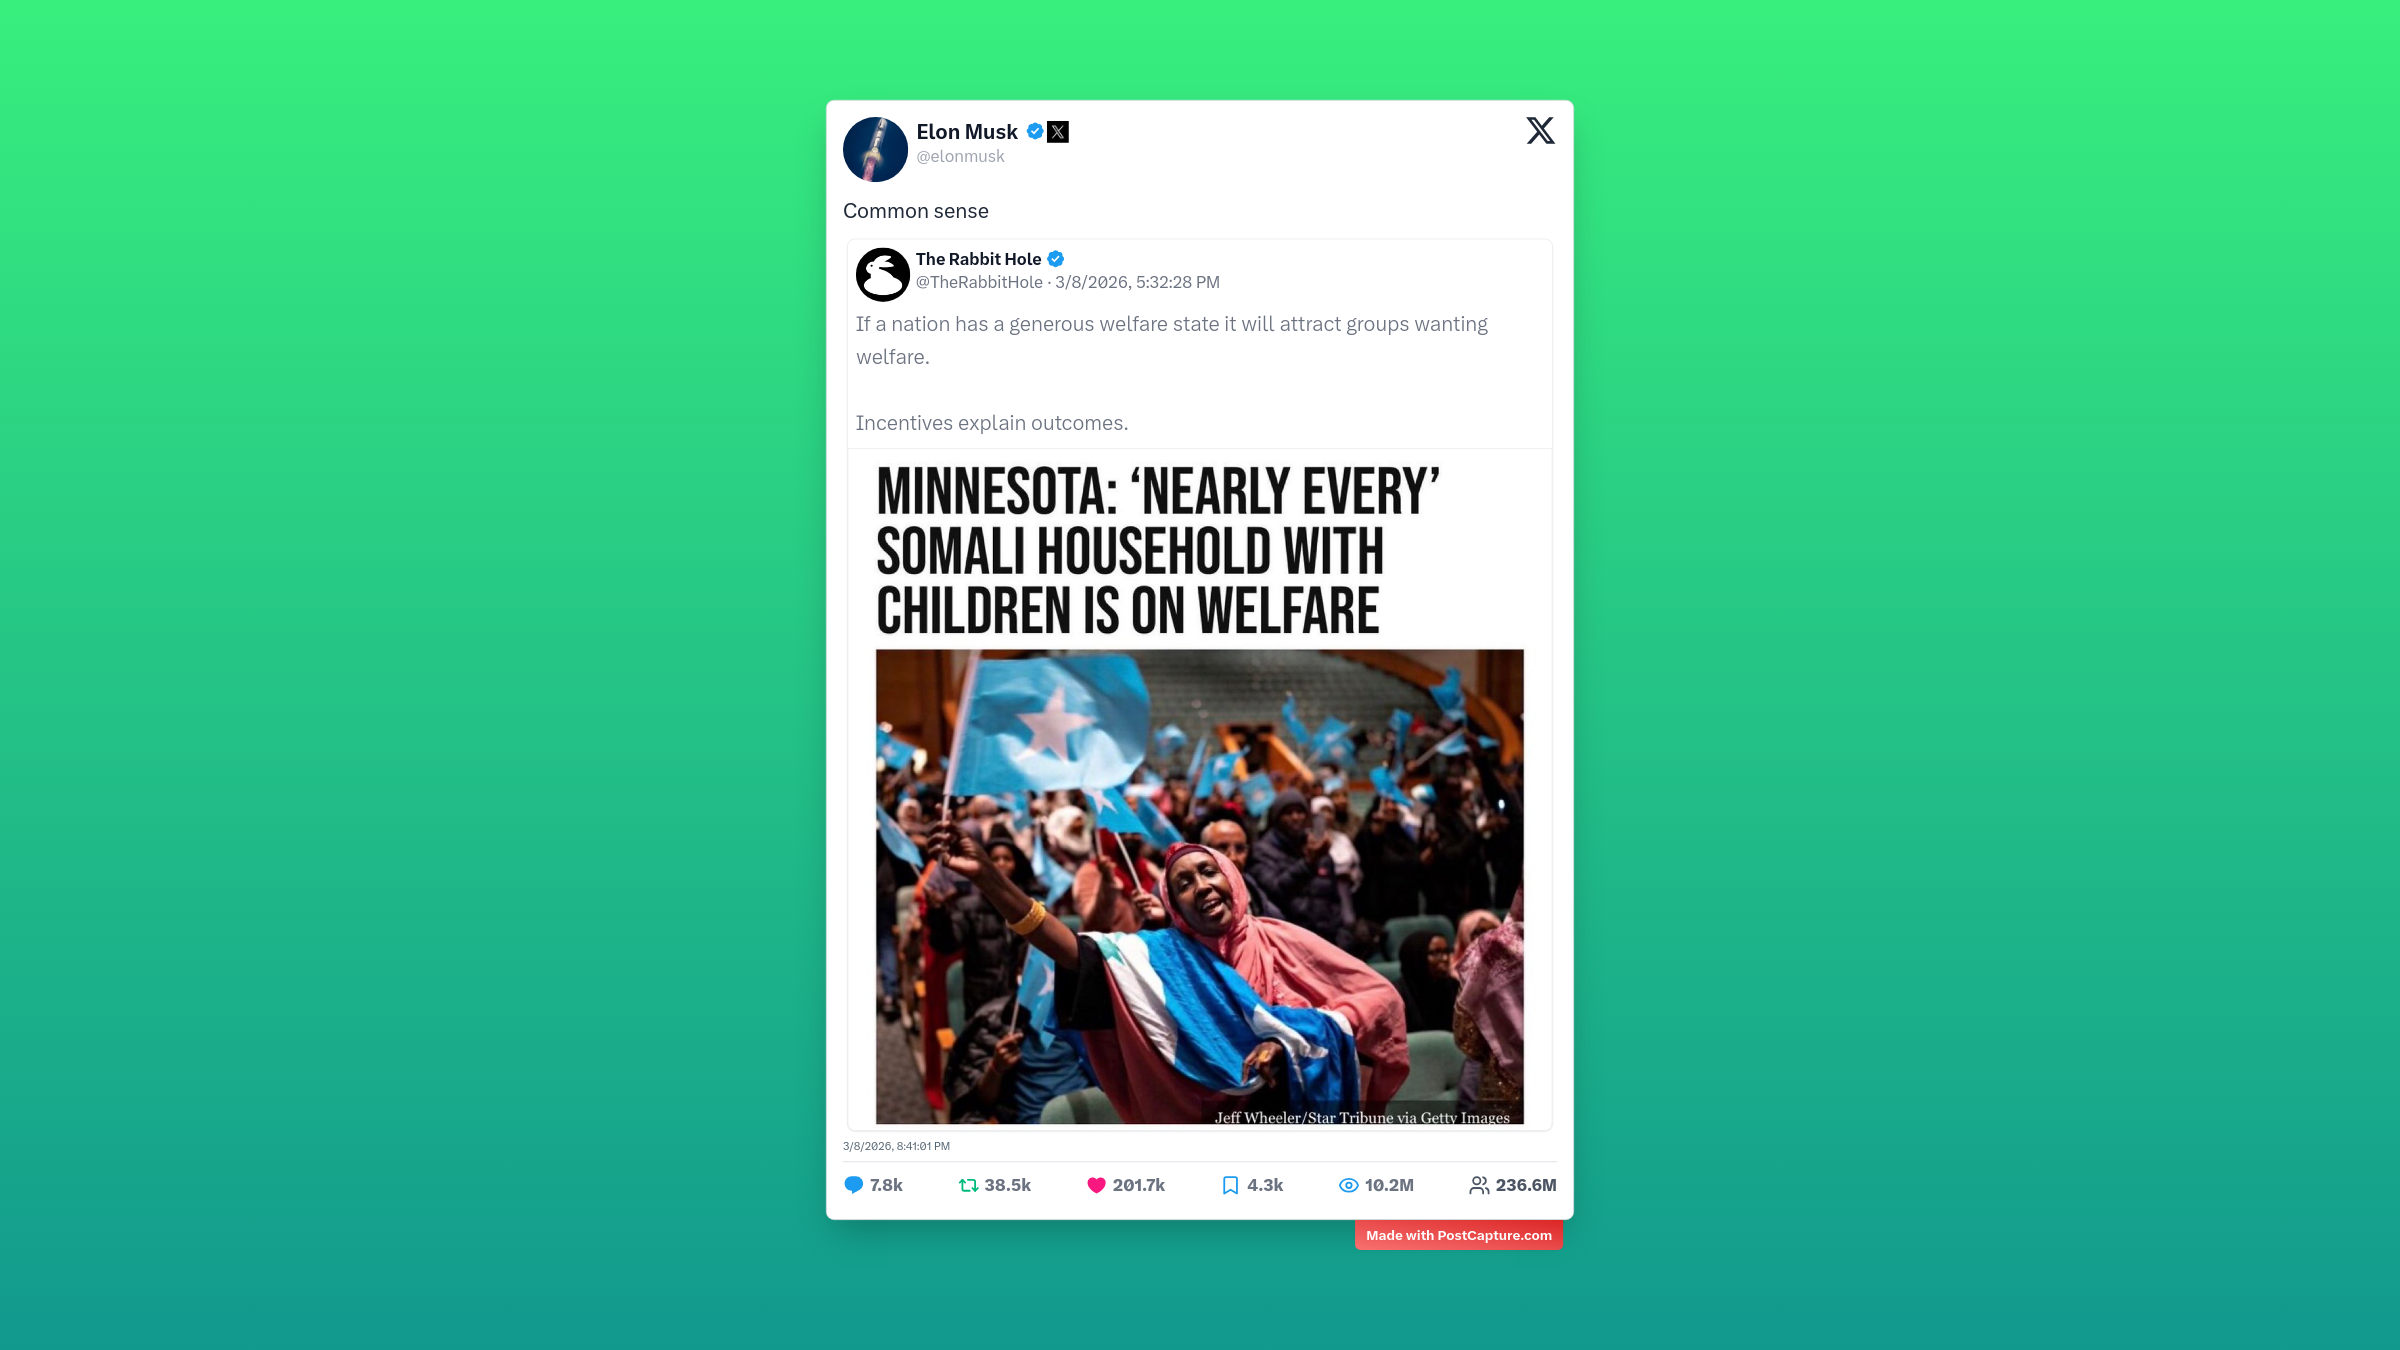Screen dimensions: 2400x1350
Task: Click The Rabbit Hole verified badge
Action: tap(1055, 259)
